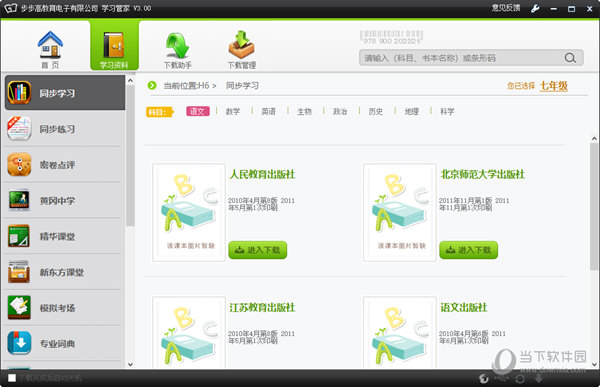Click 进入下载 for 人民教育出版社
The height and width of the screenshot is (387, 600).
[x=258, y=250]
